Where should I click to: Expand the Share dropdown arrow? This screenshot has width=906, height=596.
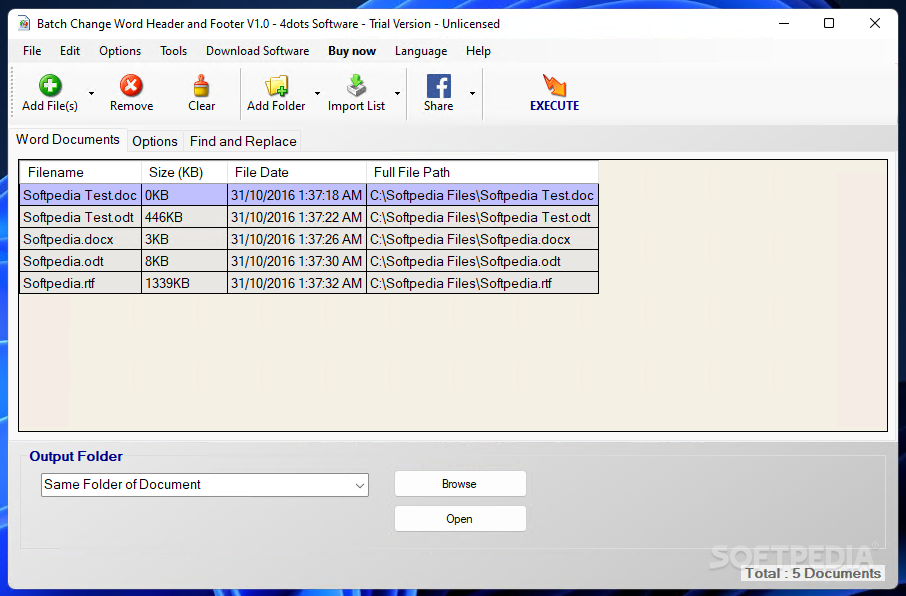pos(473,93)
